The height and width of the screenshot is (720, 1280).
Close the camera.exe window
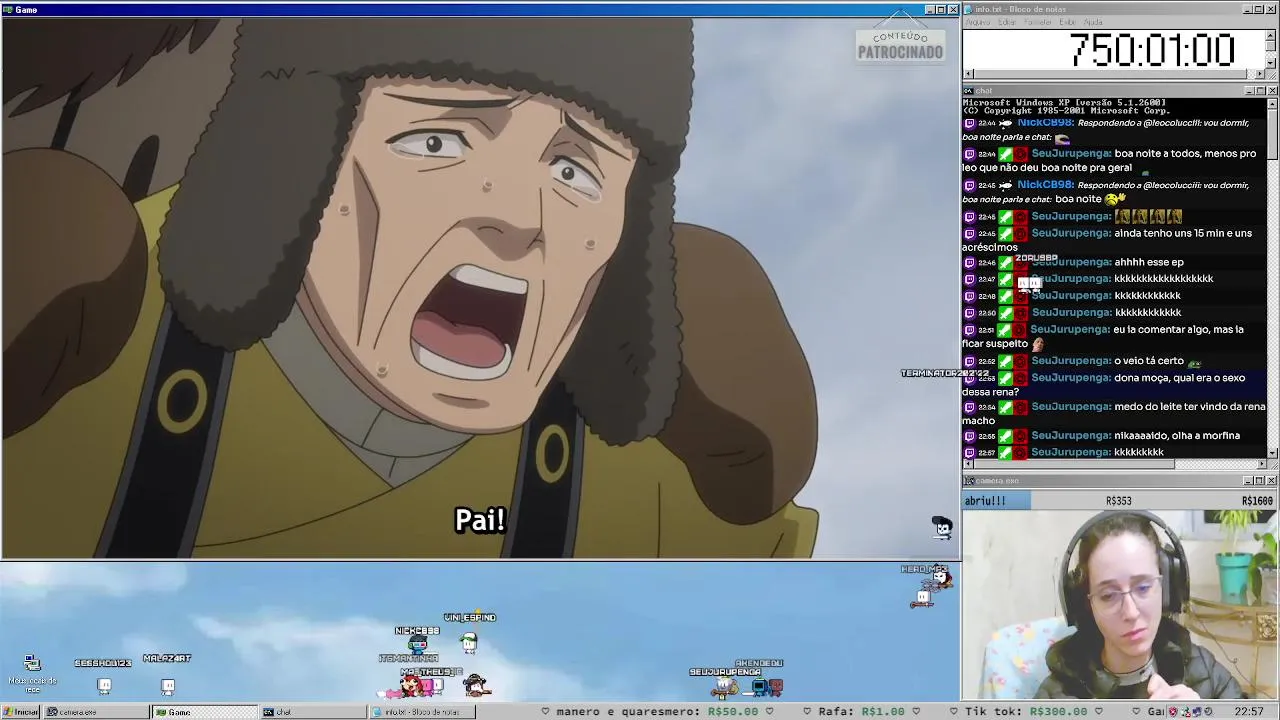(1272, 481)
